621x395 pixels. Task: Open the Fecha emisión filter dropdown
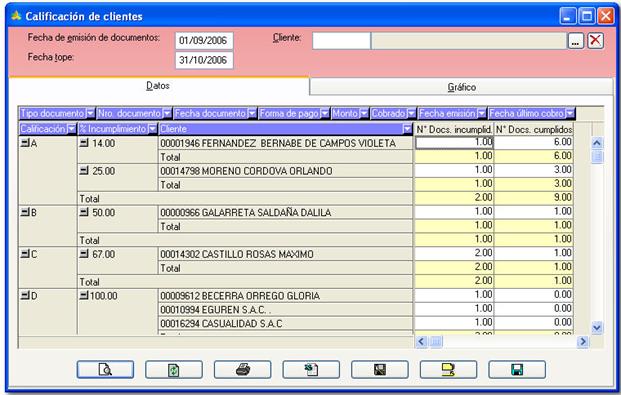click(481, 114)
